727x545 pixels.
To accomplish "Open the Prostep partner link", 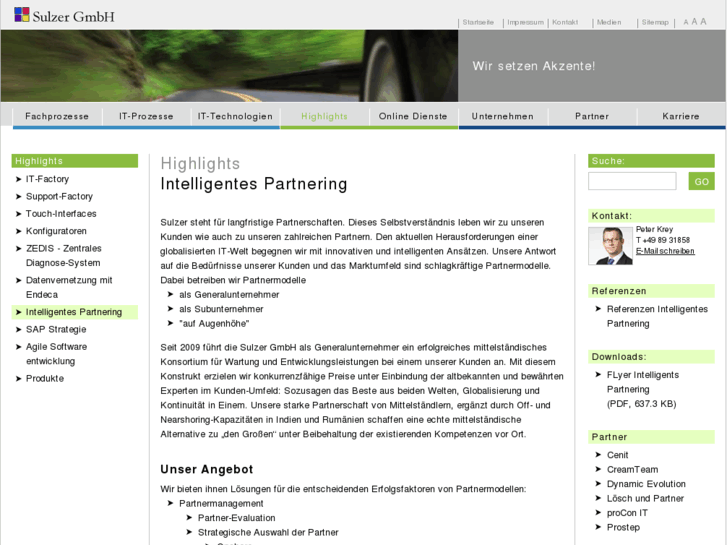I will [623, 527].
